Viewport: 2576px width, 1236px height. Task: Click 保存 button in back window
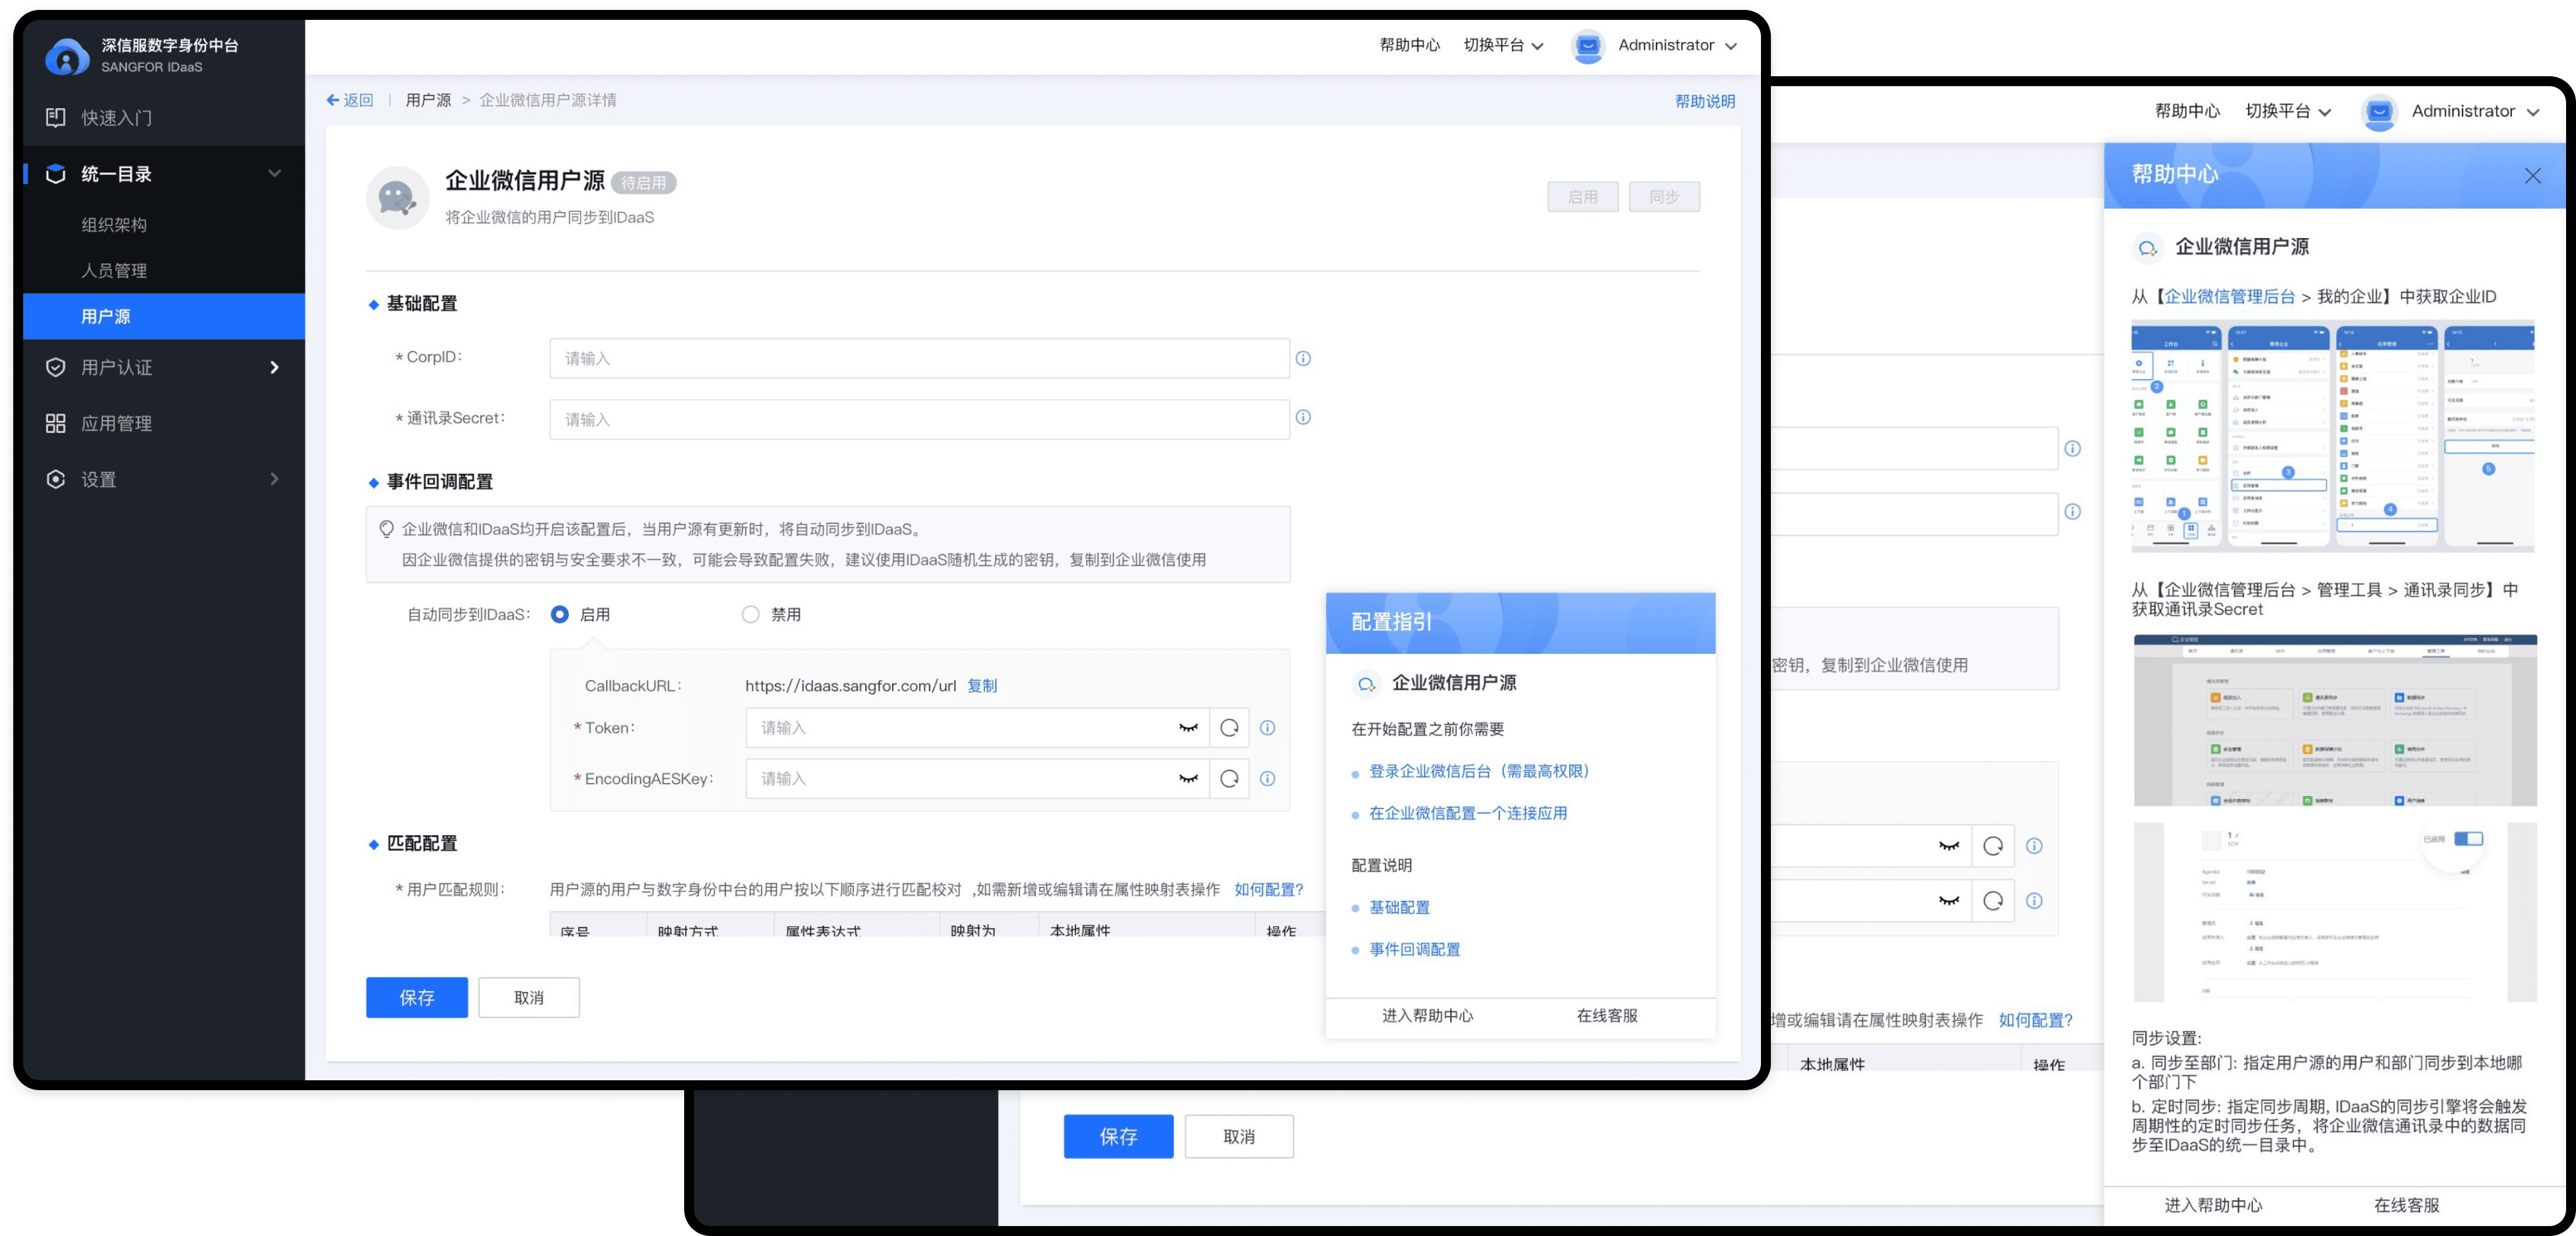(x=1118, y=1137)
